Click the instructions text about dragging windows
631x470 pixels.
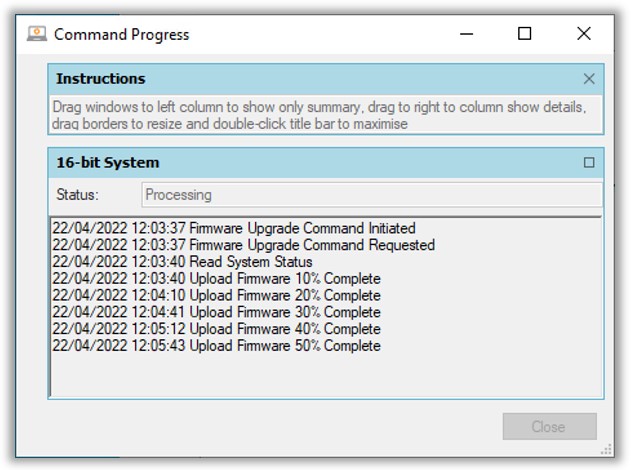[x=319, y=115]
